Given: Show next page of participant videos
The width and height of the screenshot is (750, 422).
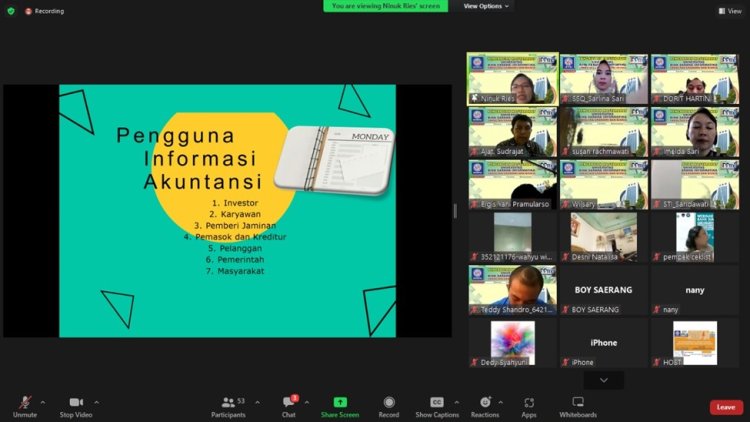Looking at the screenshot, I should (x=604, y=380).
